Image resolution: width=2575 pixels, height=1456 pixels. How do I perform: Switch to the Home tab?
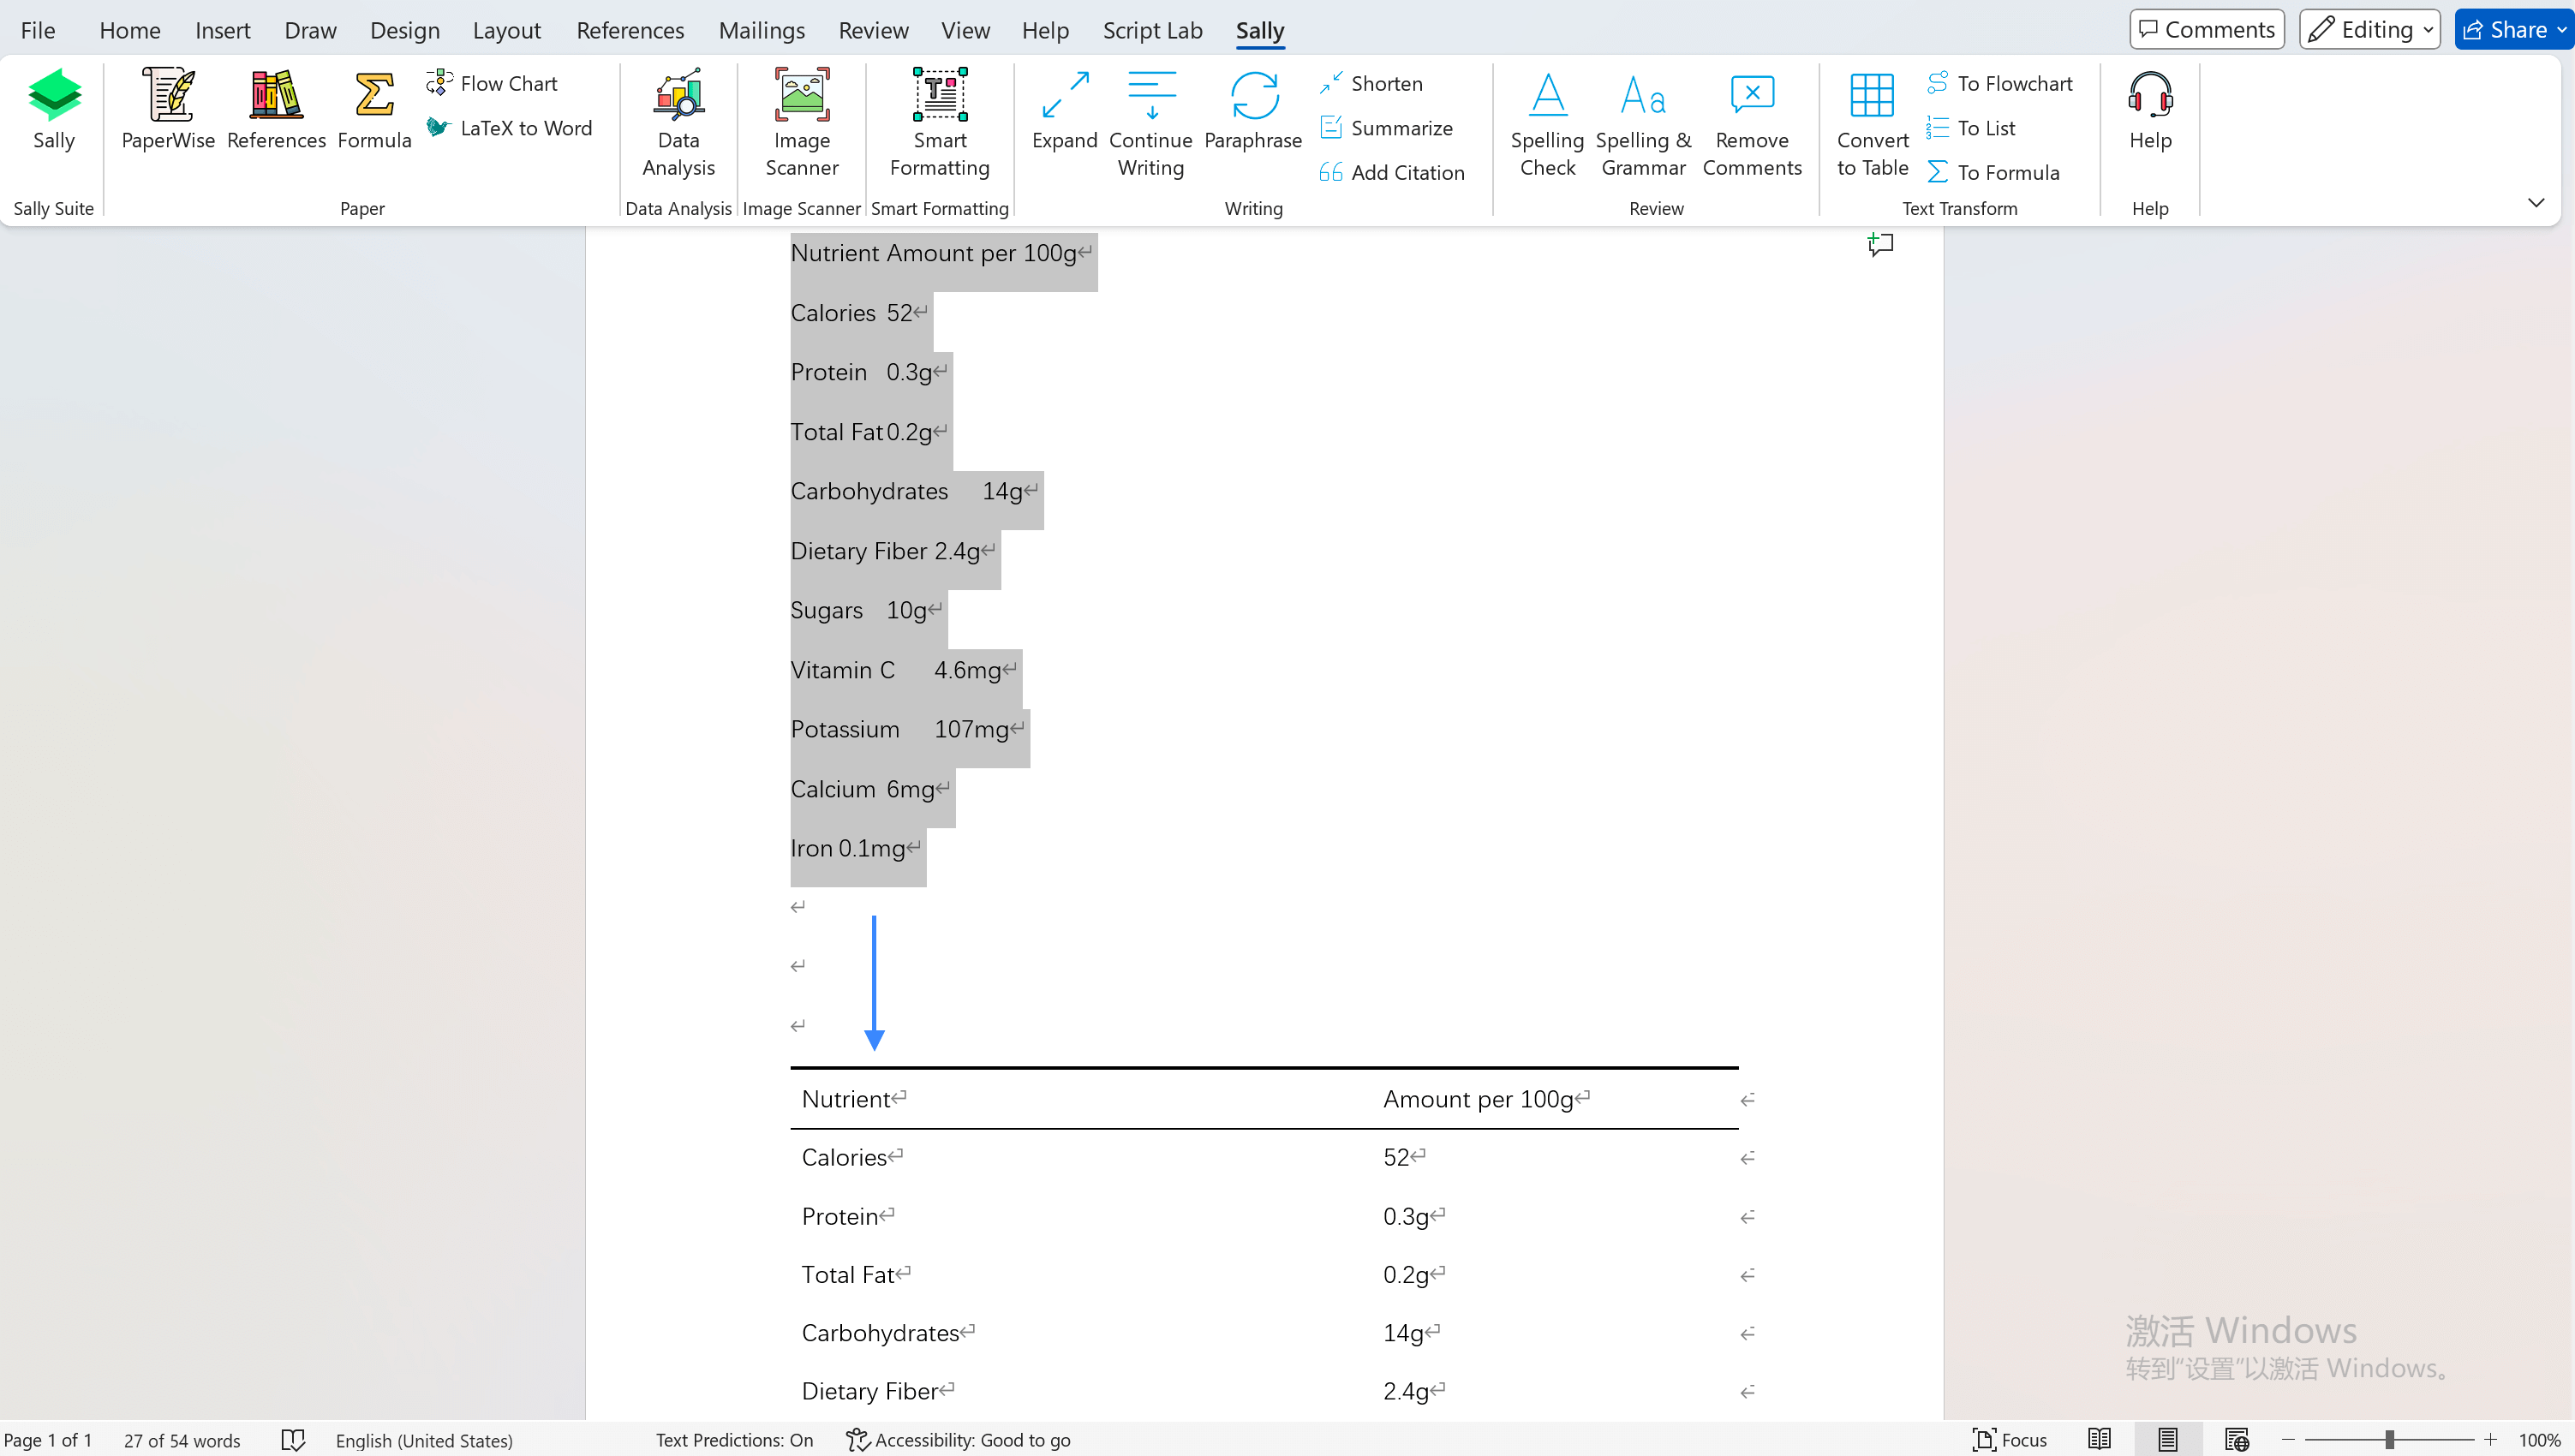pyautogui.click(x=130, y=30)
